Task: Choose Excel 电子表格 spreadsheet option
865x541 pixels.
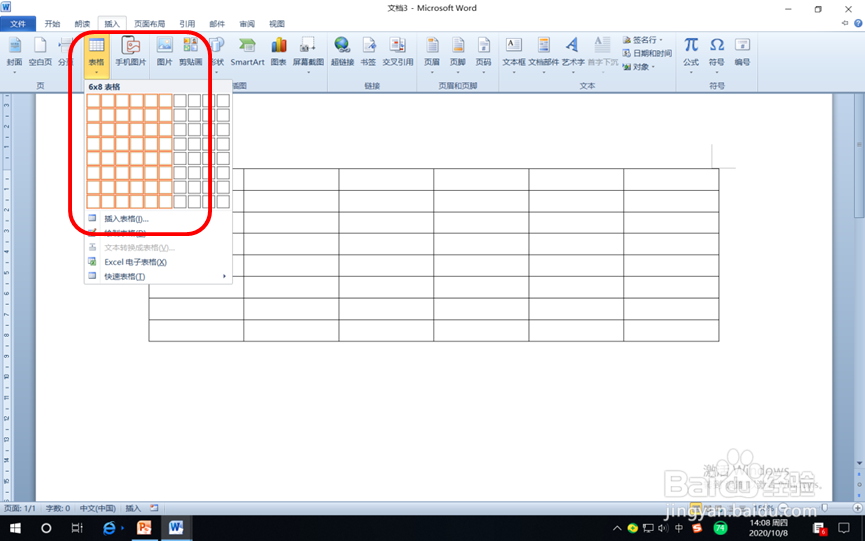Action: pos(158,262)
